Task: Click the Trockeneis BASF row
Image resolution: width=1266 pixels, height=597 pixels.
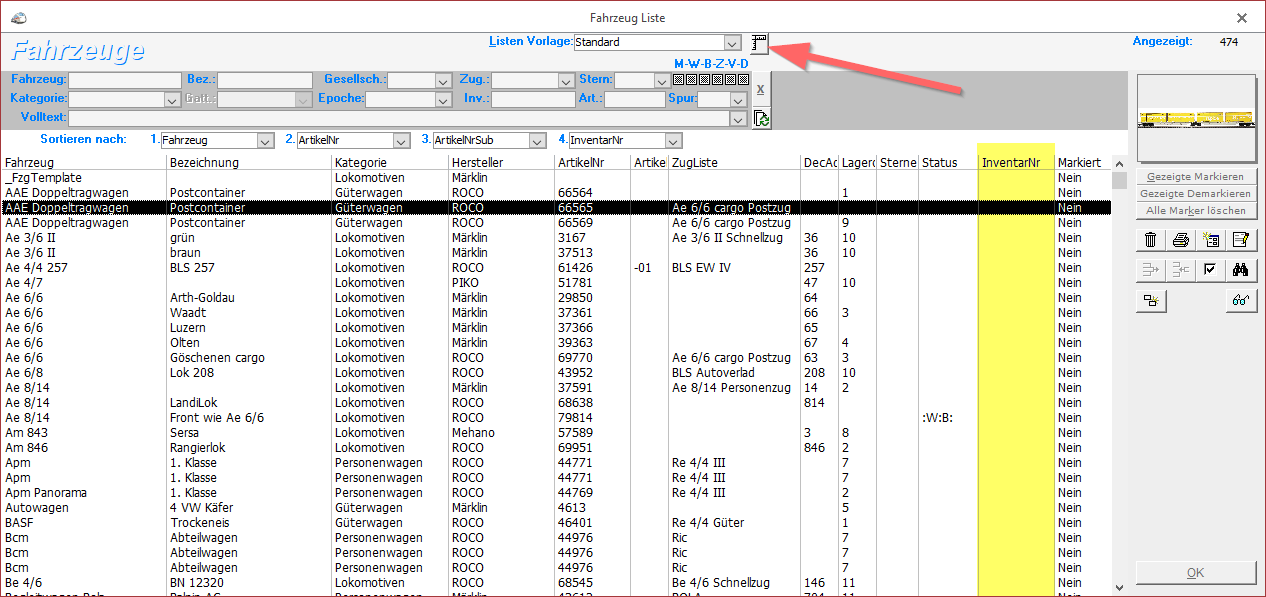Action: (555, 523)
